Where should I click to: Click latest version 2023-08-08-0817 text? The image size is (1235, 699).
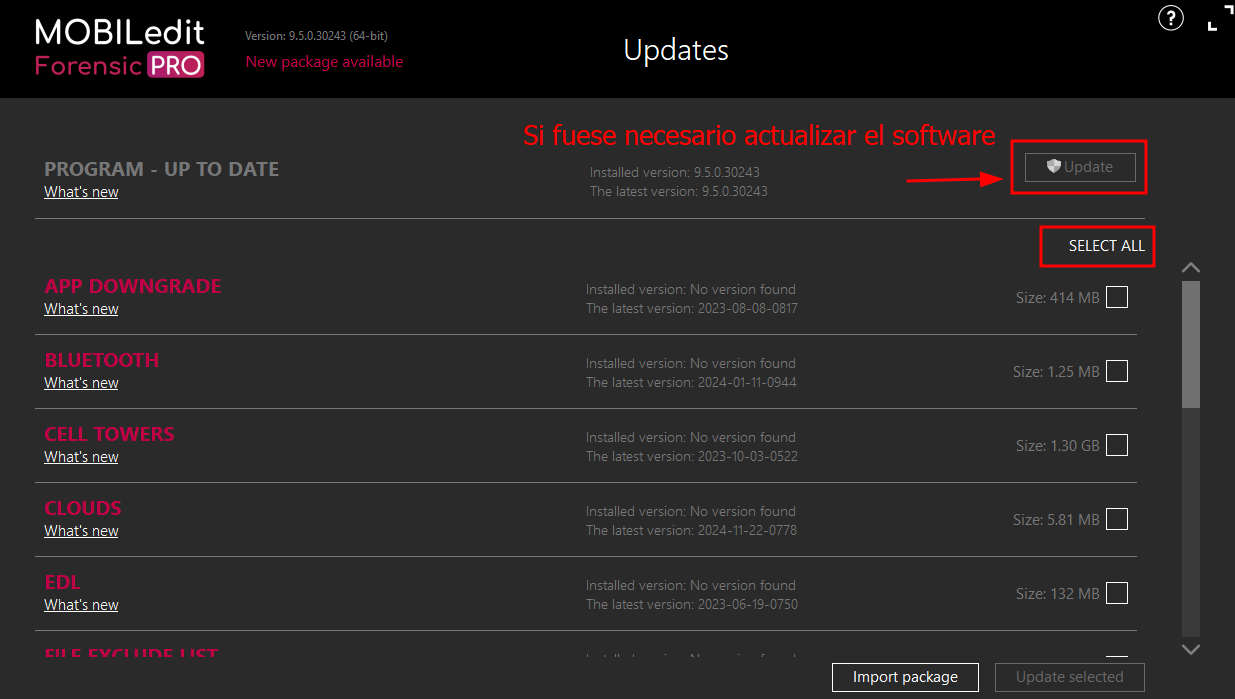(x=692, y=308)
